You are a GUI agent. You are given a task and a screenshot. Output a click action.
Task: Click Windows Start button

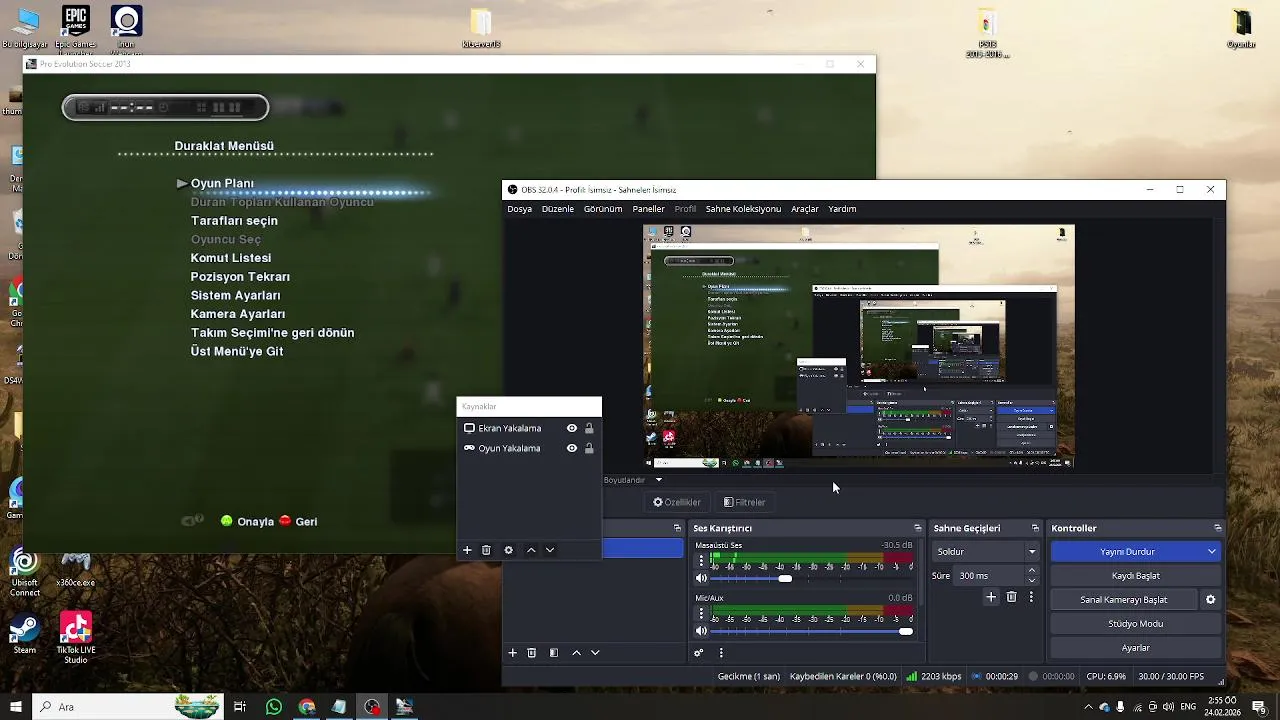tap(15, 707)
